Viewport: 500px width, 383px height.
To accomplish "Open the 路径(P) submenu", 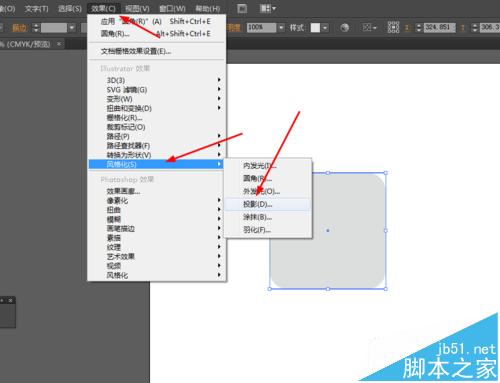I will [x=156, y=136].
